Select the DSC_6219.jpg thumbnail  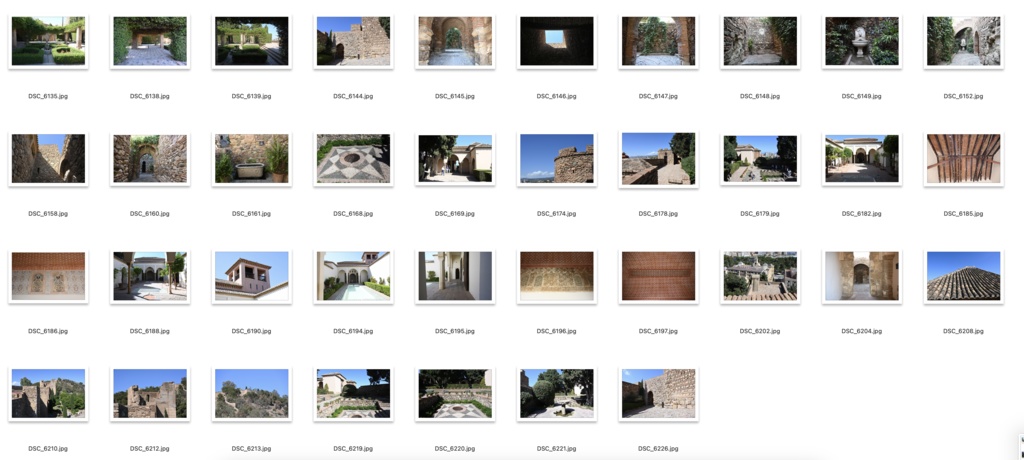[x=353, y=394]
